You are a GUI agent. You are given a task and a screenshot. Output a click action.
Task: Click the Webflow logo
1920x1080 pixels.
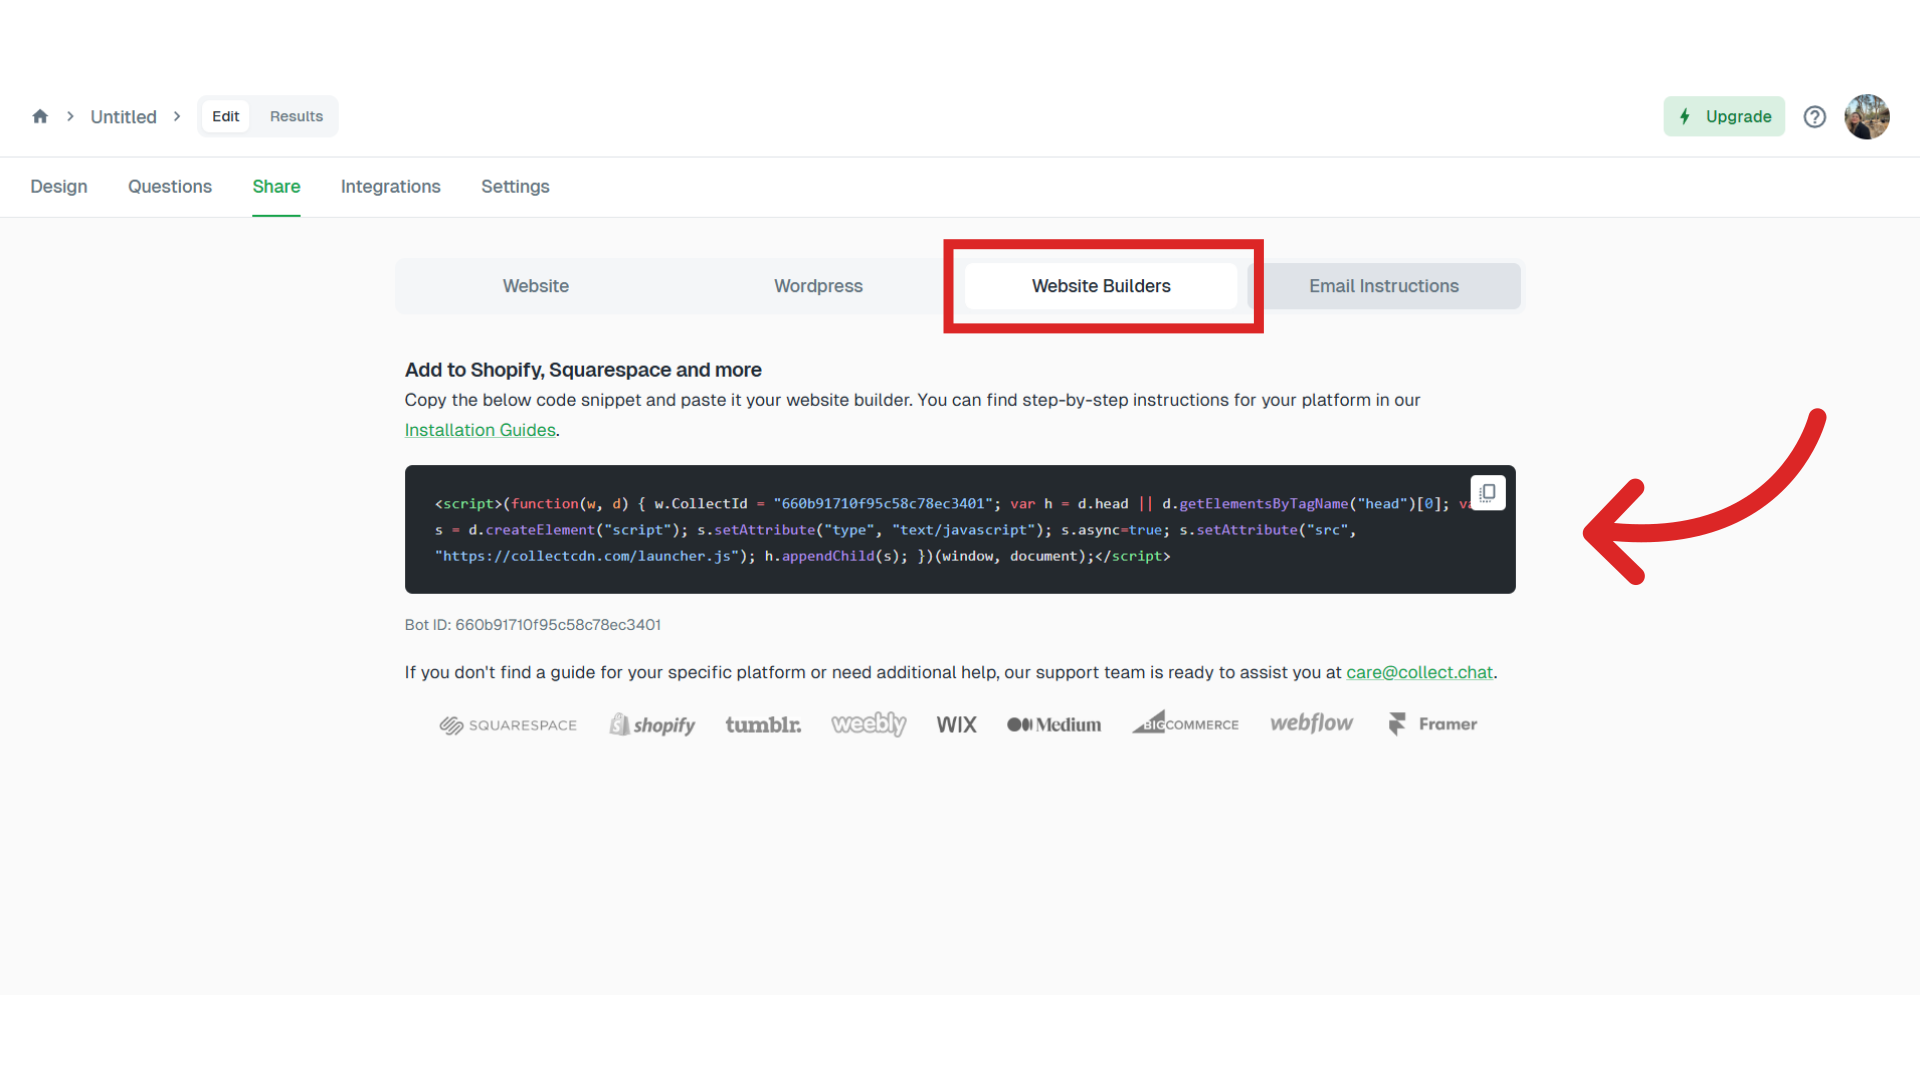pyautogui.click(x=1311, y=723)
